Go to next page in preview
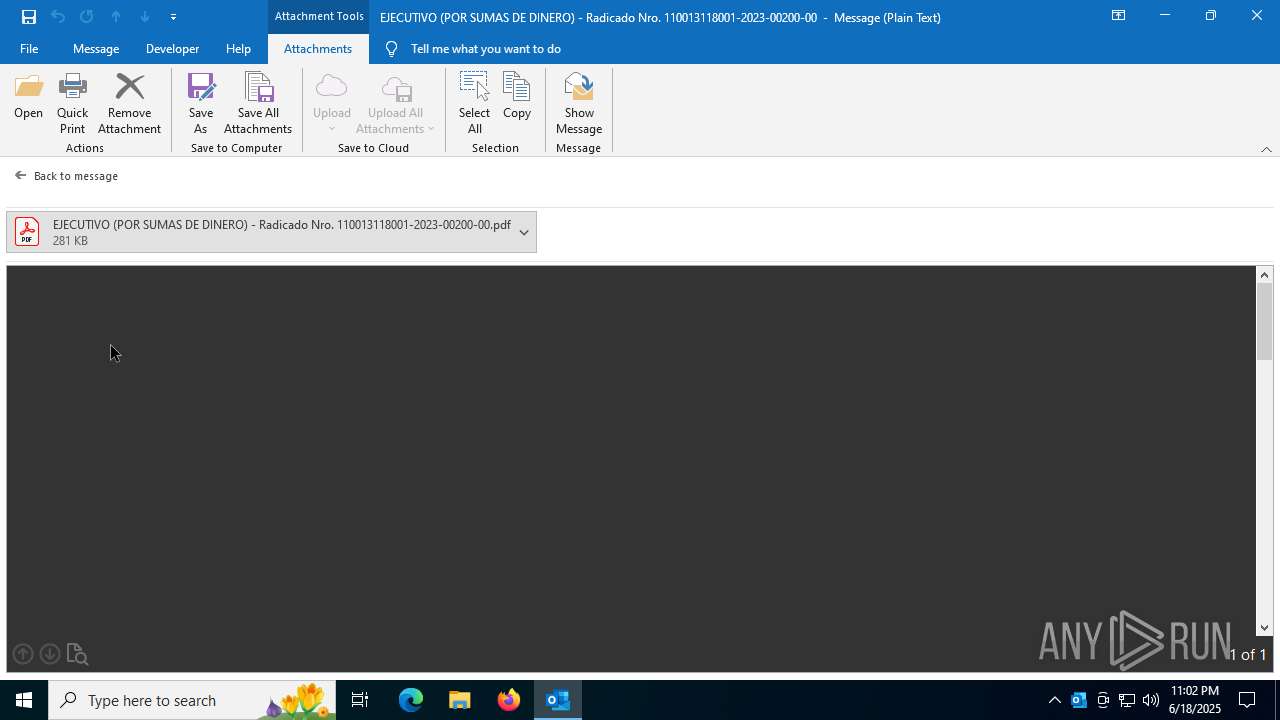 (x=50, y=654)
